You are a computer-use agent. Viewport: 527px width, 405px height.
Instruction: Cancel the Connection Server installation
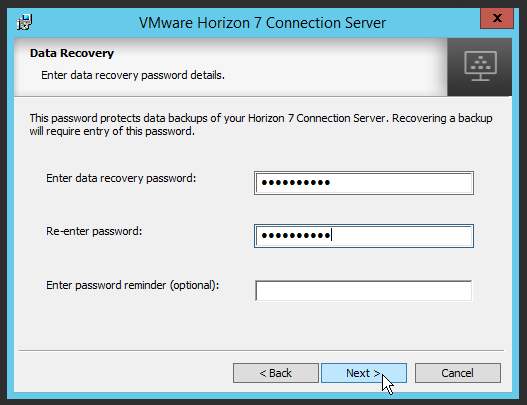[x=457, y=373]
